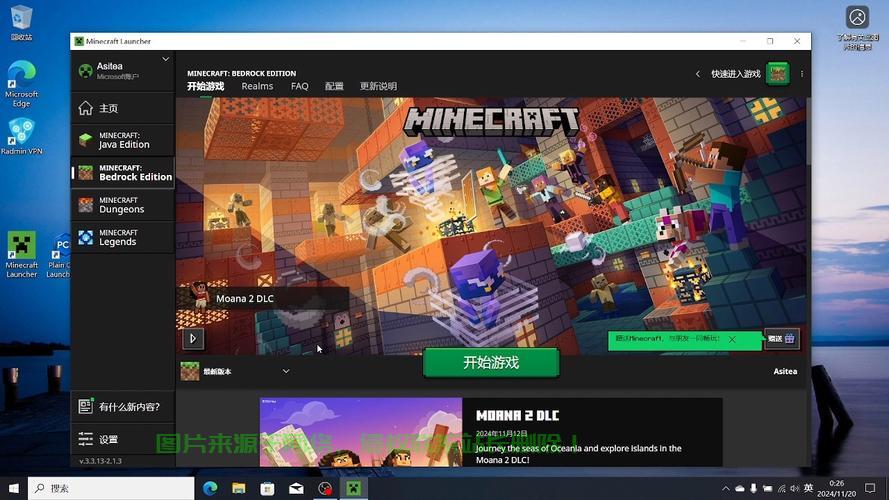The image size is (889, 500).
Task: Click the Minecraft logo on banner
Action: point(491,121)
